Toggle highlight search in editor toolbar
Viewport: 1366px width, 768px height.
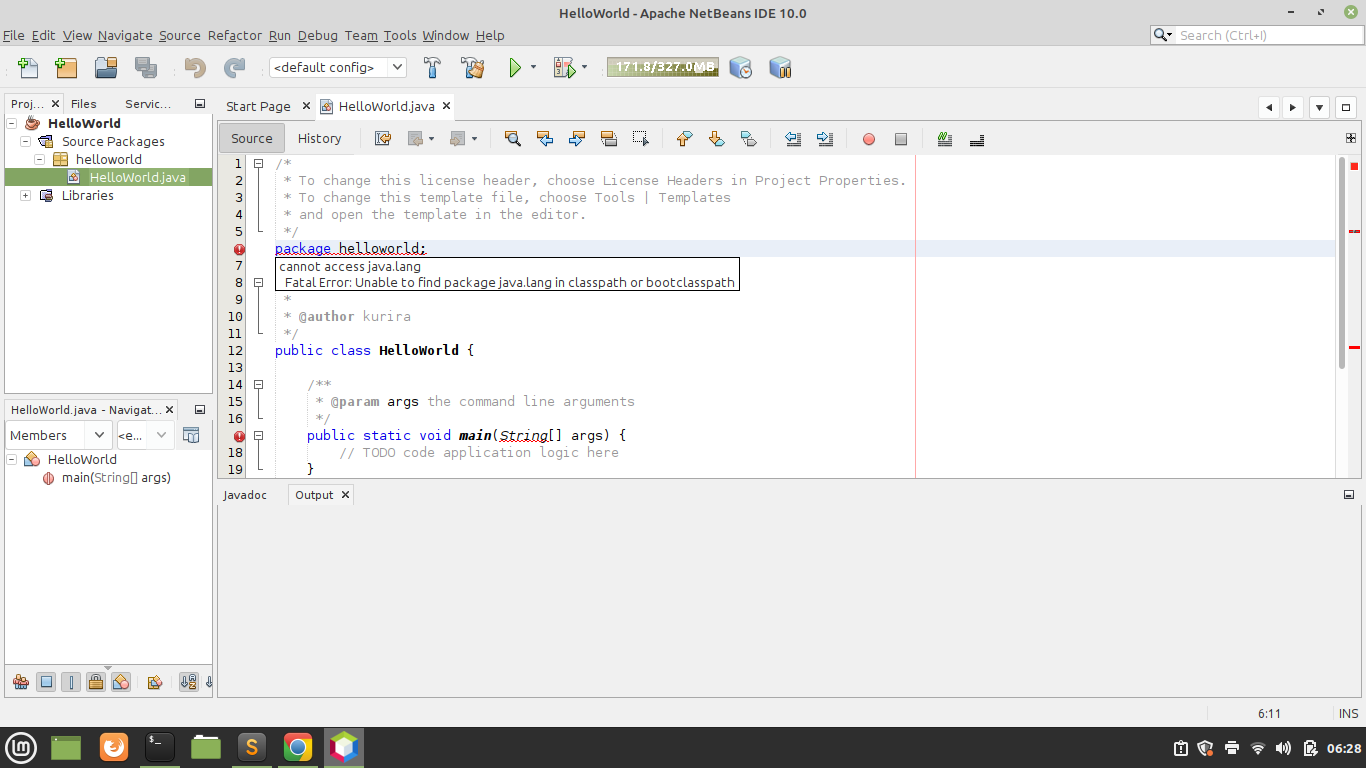[609, 139]
